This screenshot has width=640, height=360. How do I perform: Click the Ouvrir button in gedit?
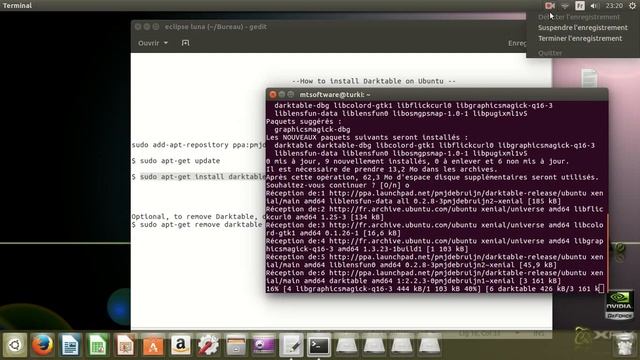149,43
